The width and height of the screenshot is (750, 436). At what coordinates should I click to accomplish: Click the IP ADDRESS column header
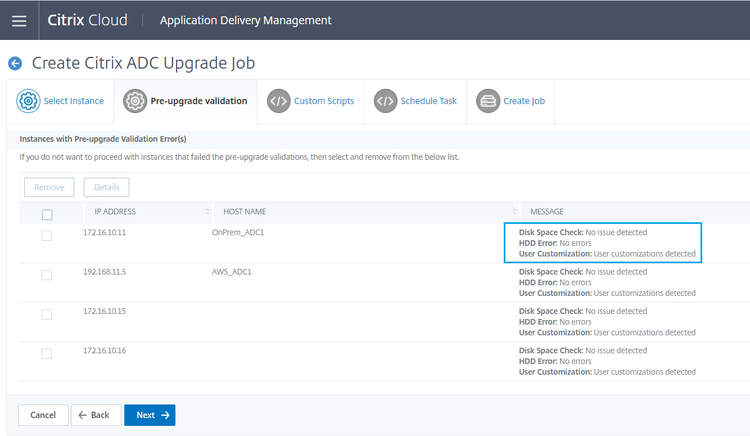[x=115, y=211]
